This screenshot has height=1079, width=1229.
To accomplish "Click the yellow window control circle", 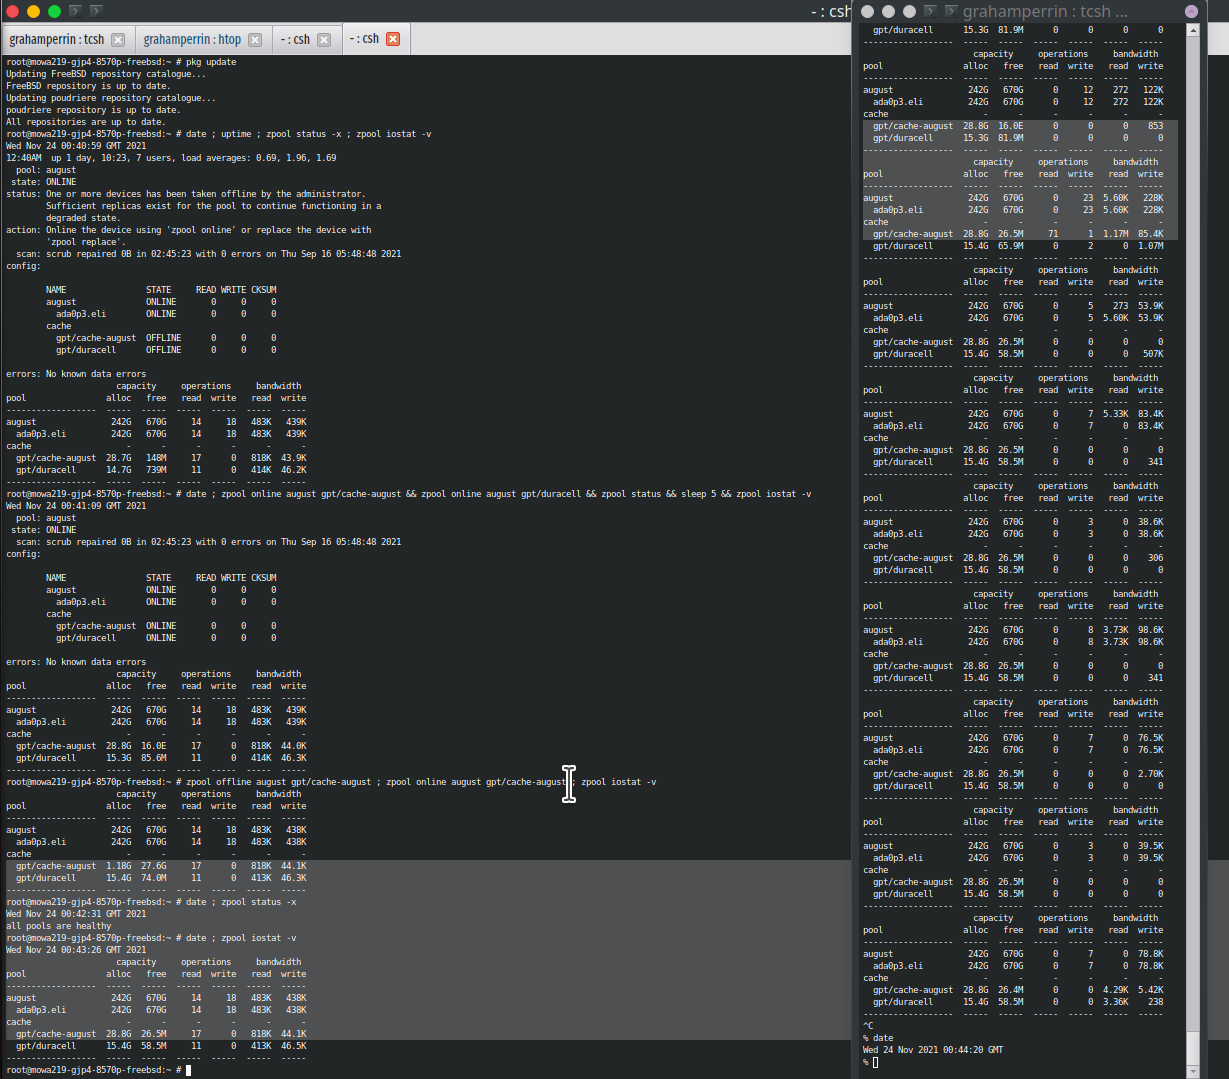I will click(33, 12).
